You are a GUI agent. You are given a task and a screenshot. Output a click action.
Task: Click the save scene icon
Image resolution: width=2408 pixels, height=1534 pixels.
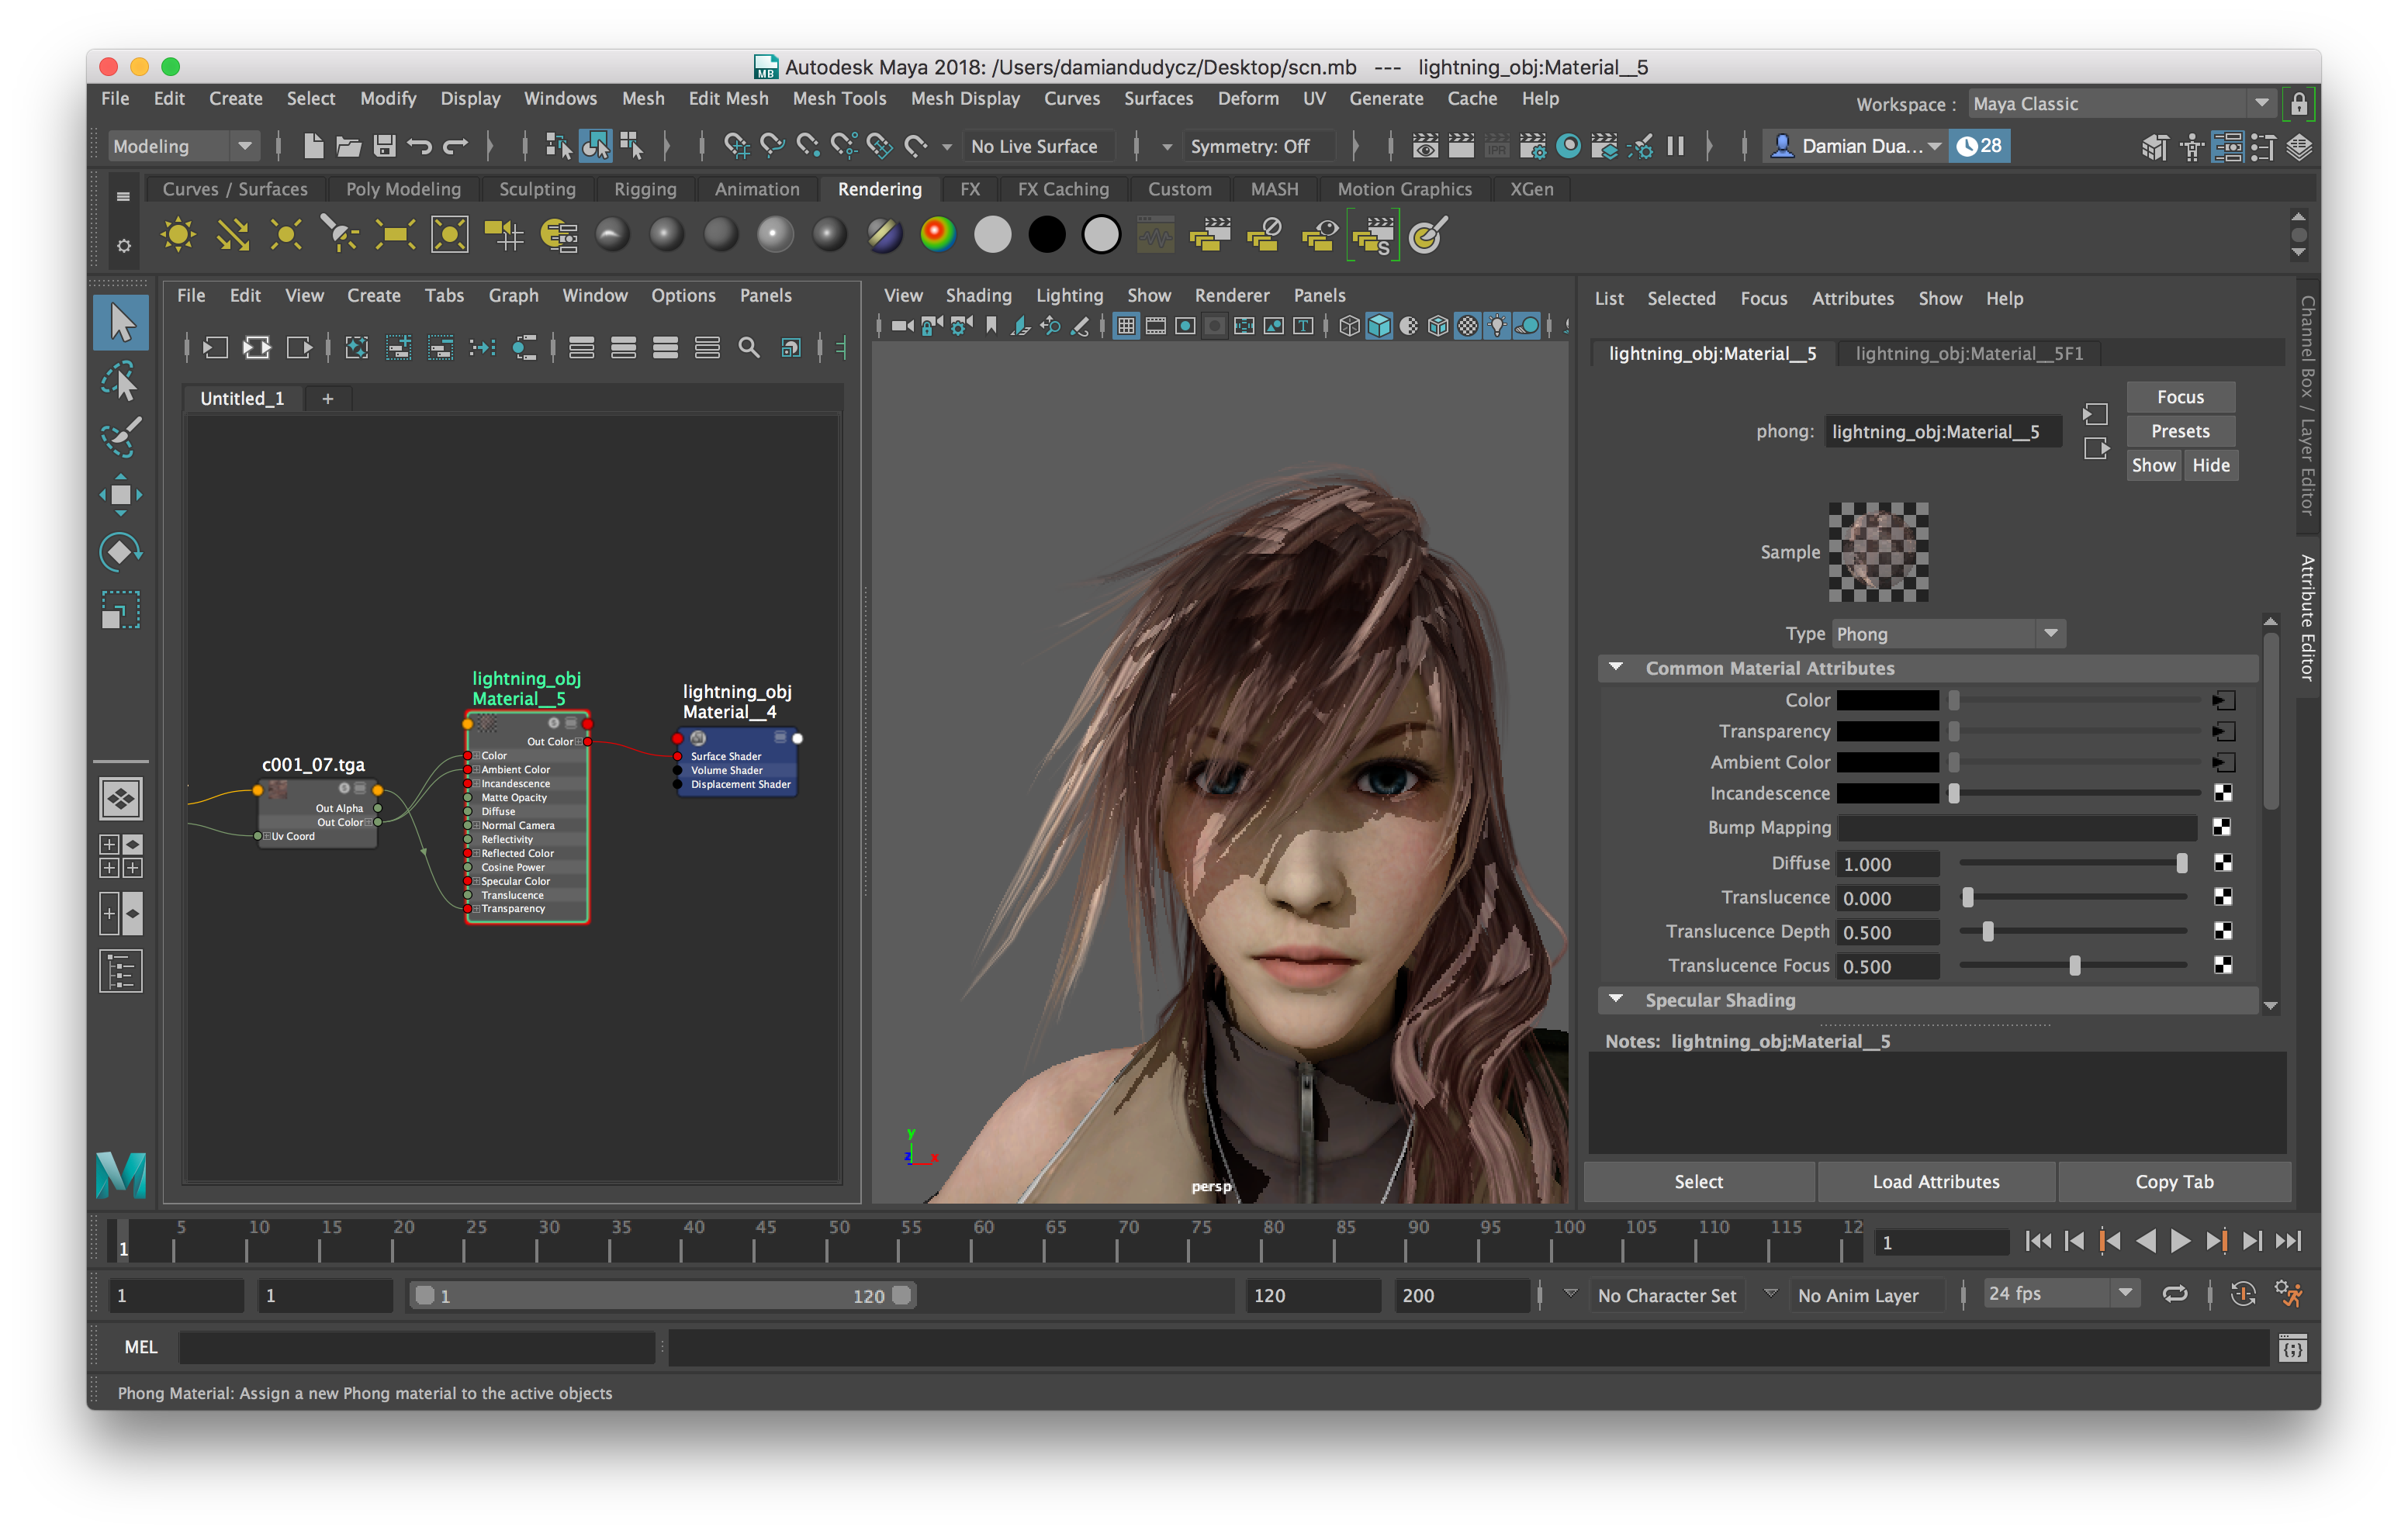pyautogui.click(x=384, y=146)
